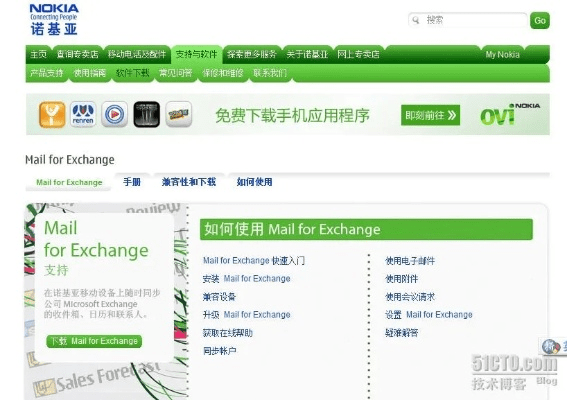Select the green Mail for Exchange page tab

[69, 182]
